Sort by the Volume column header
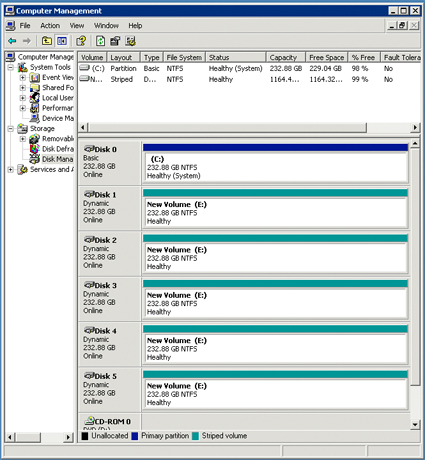This screenshot has height=460, width=425. [x=92, y=57]
